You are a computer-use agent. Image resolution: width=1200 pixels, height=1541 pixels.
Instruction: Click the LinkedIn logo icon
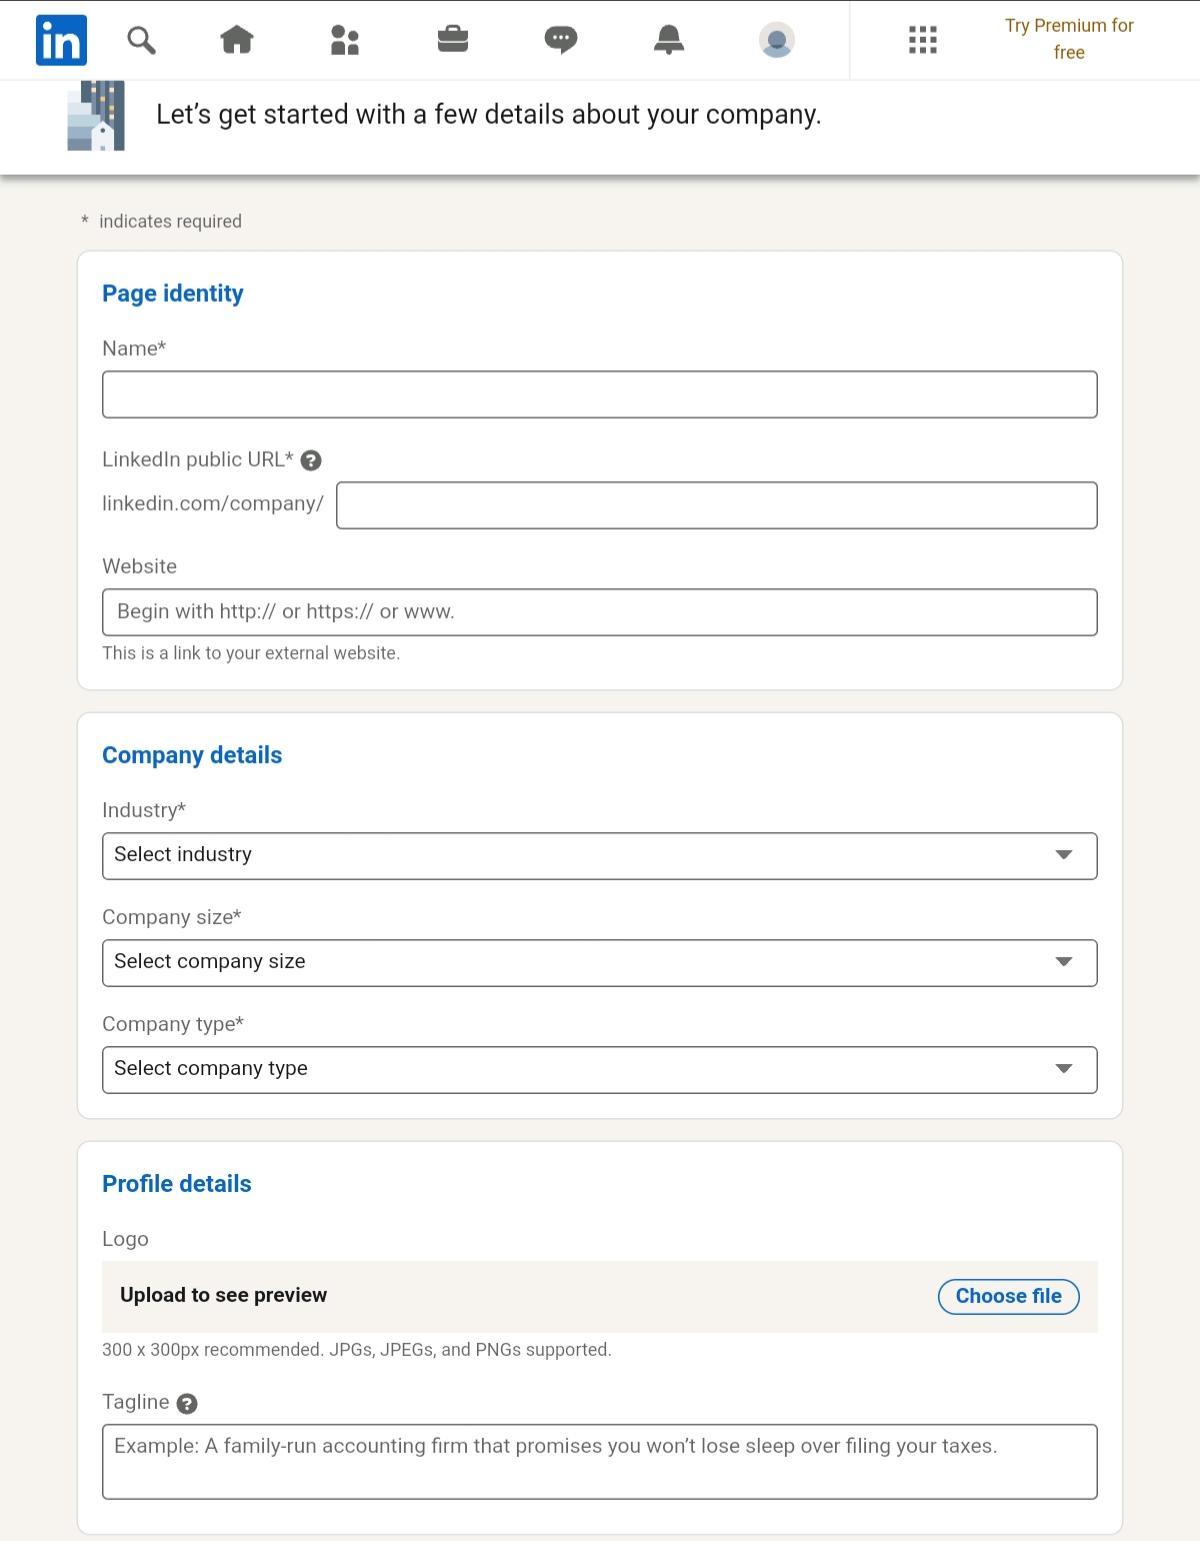click(x=61, y=40)
